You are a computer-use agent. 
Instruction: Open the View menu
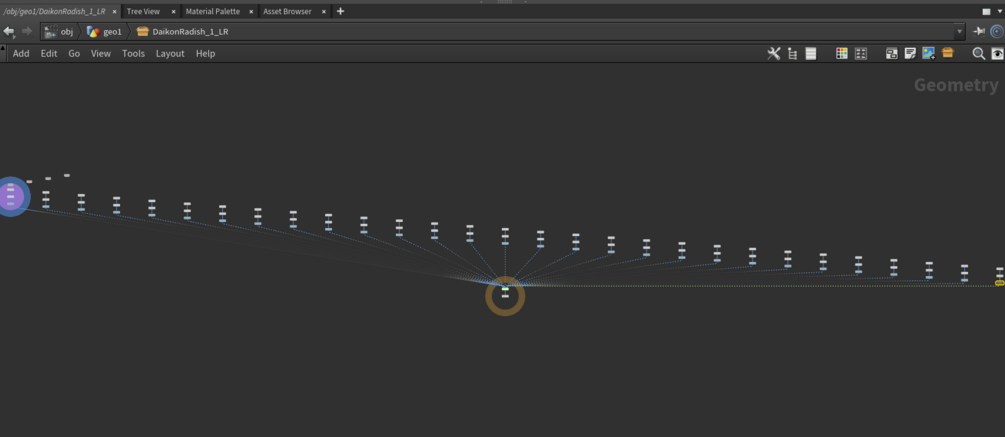[101, 54]
